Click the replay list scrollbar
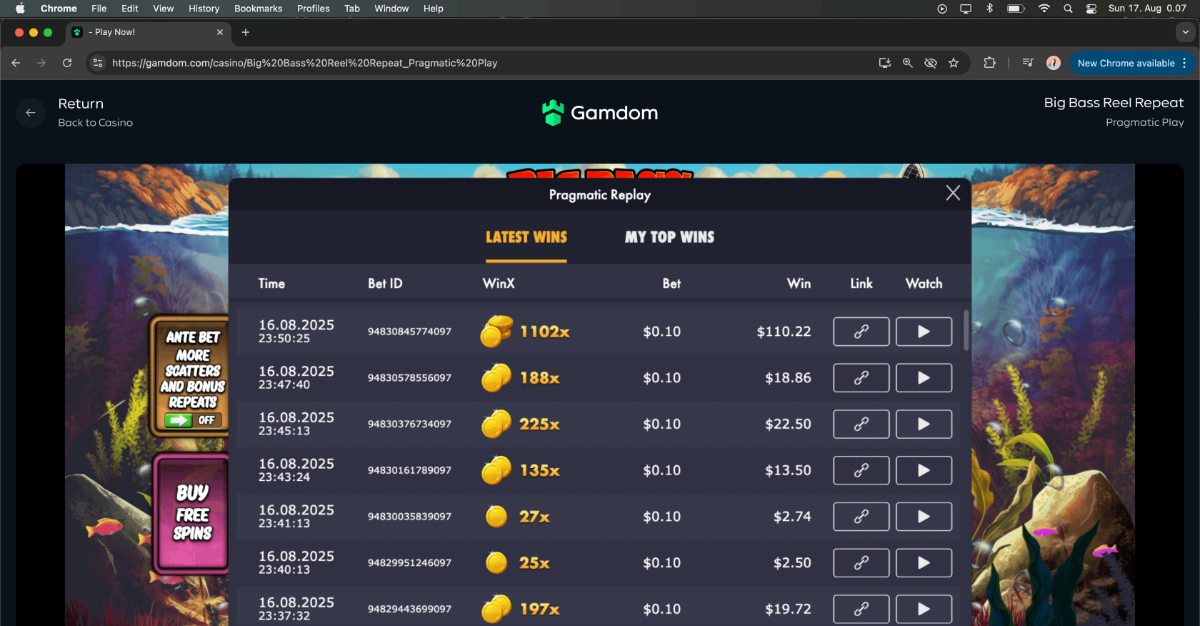 [966, 330]
